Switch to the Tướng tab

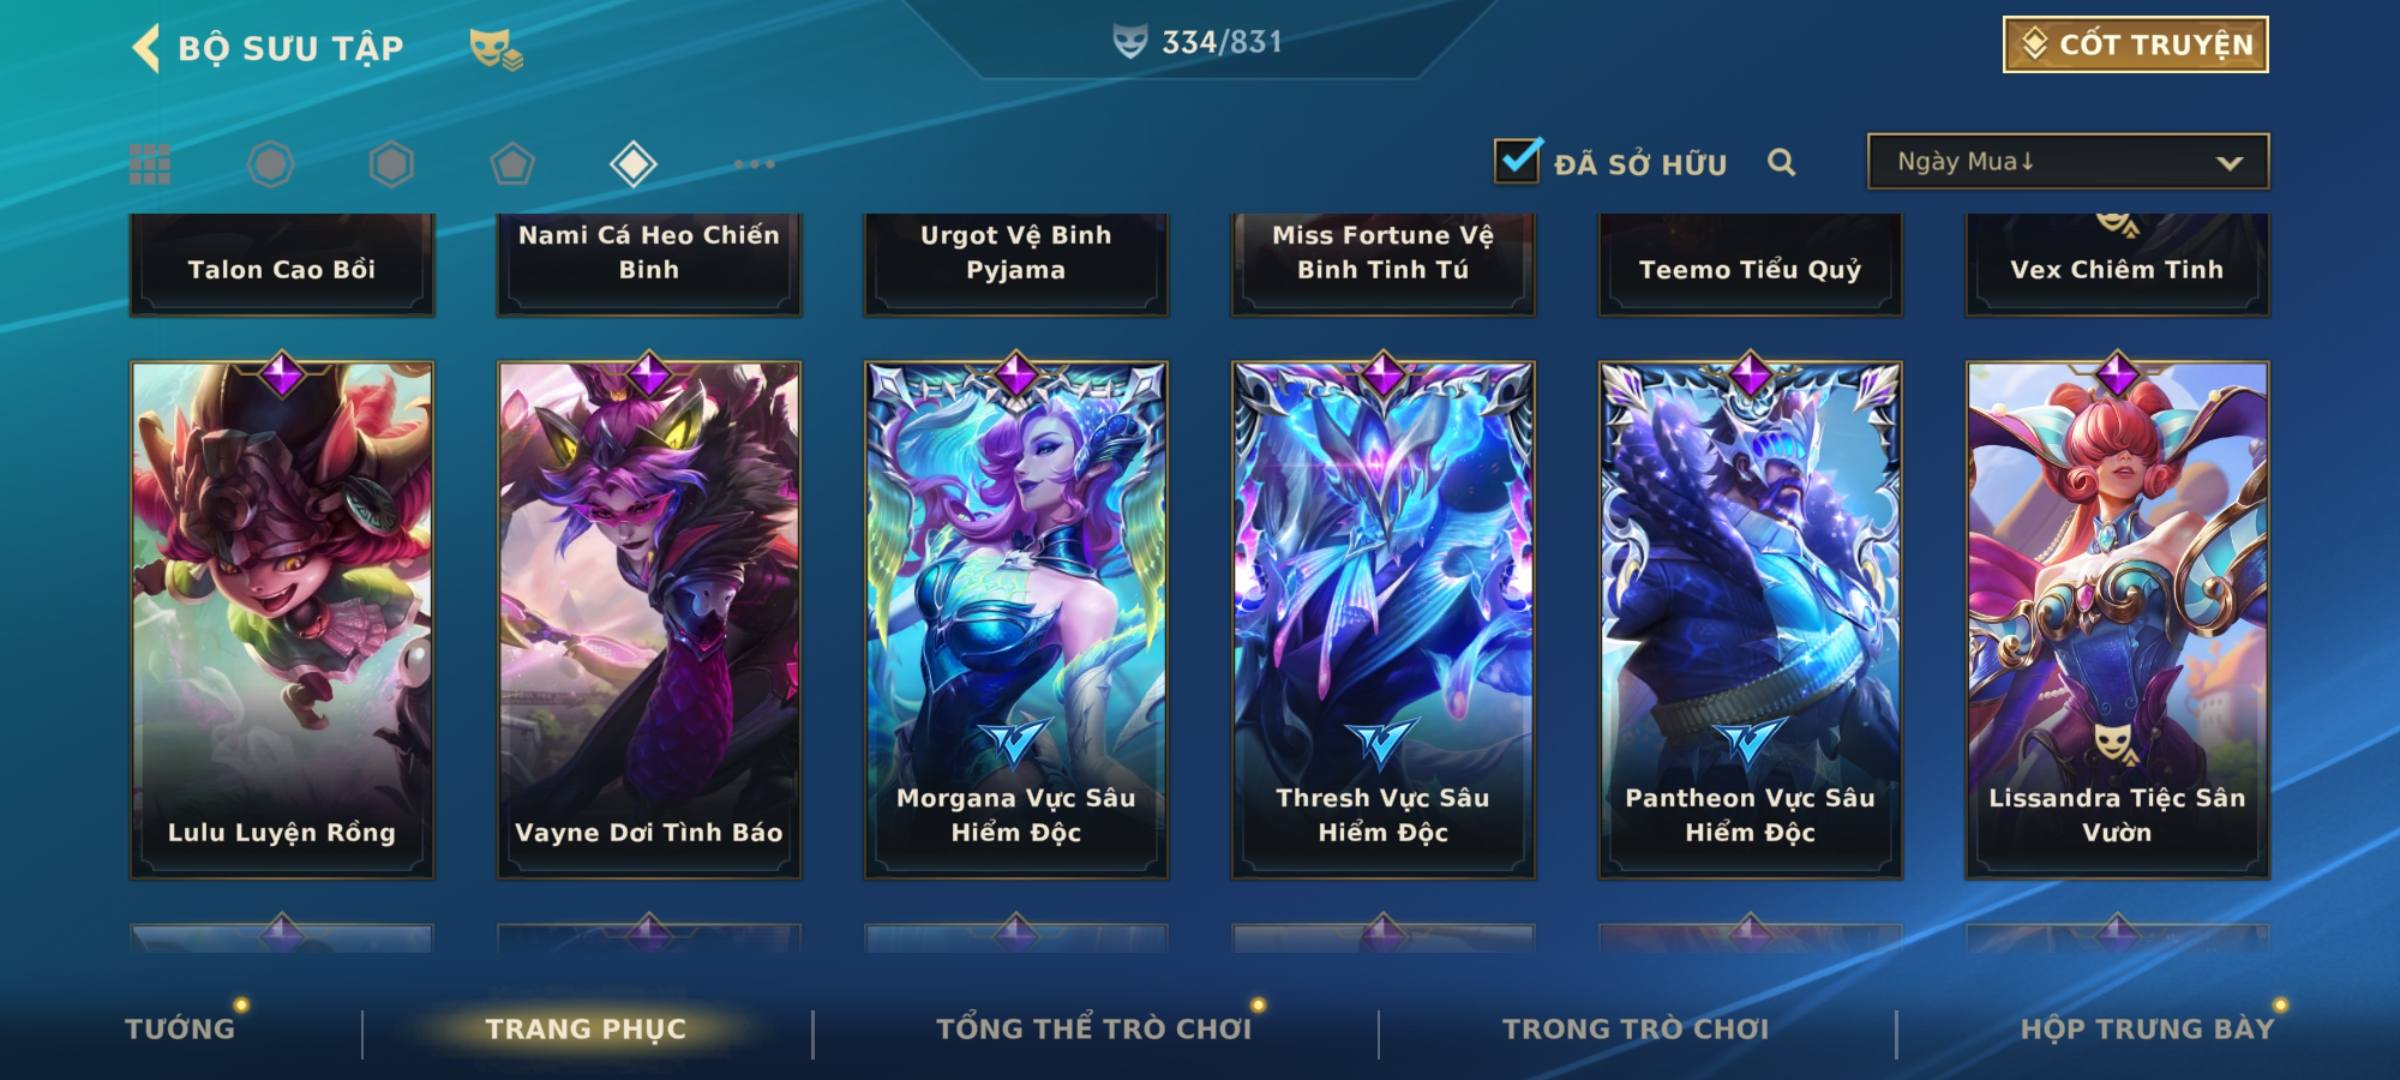pyautogui.click(x=180, y=1028)
